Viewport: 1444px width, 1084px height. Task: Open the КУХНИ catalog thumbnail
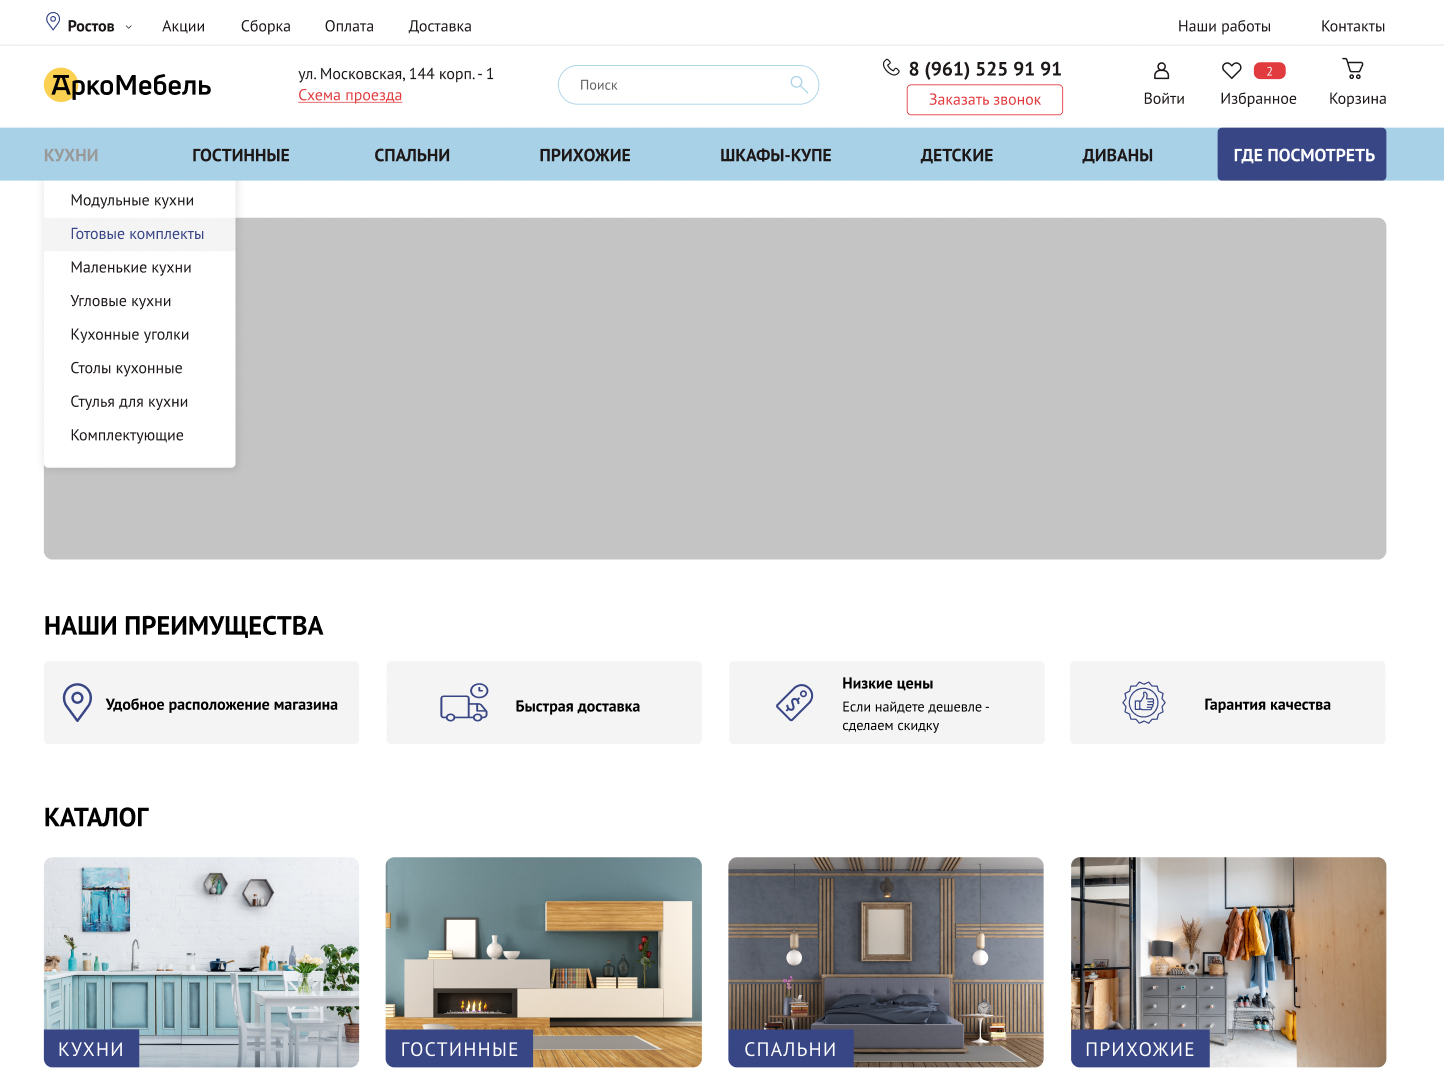(x=201, y=962)
